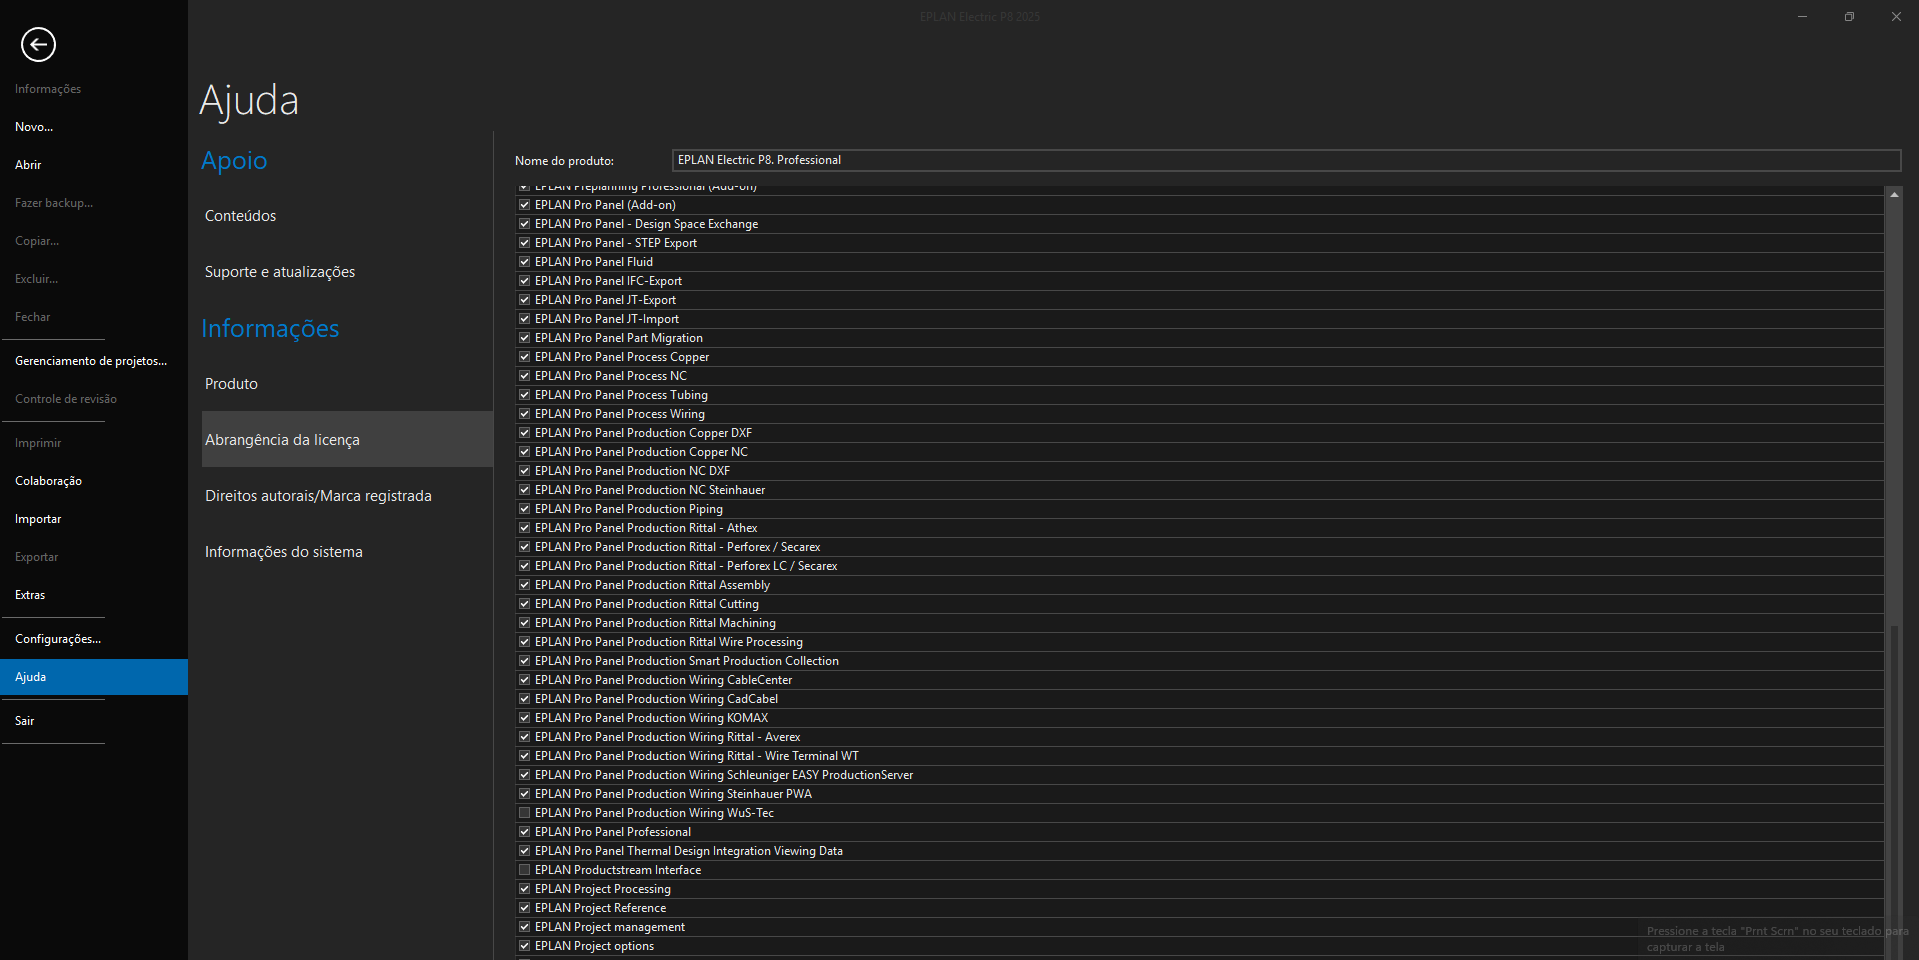Open Conteúdos under Apoio
The image size is (1919, 960).
click(240, 216)
